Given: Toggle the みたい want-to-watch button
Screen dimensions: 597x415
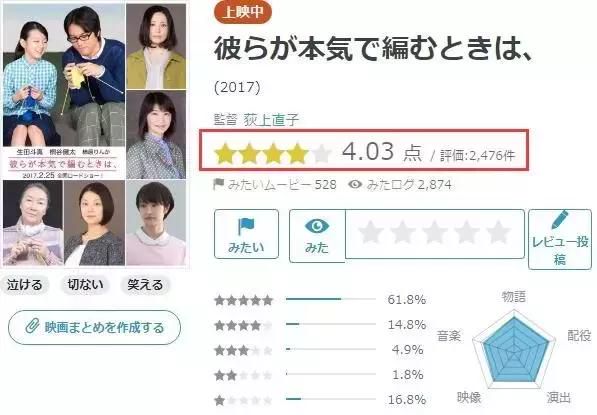Looking at the screenshot, I should (x=246, y=234).
